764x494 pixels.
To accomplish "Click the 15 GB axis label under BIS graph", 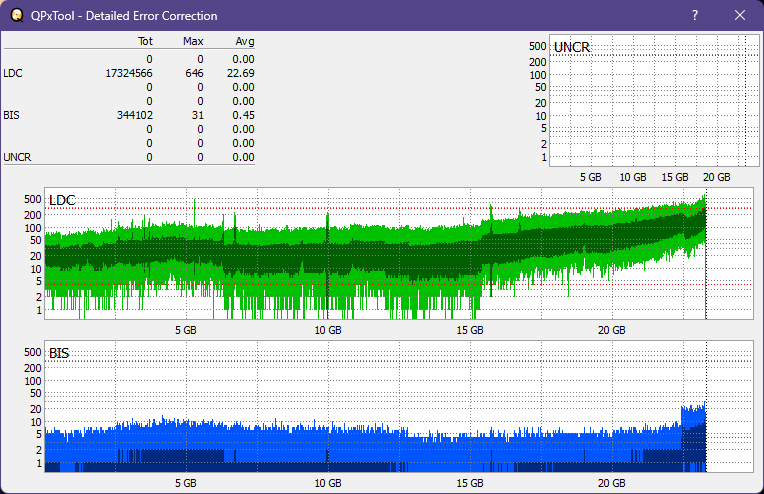I will (470, 483).
